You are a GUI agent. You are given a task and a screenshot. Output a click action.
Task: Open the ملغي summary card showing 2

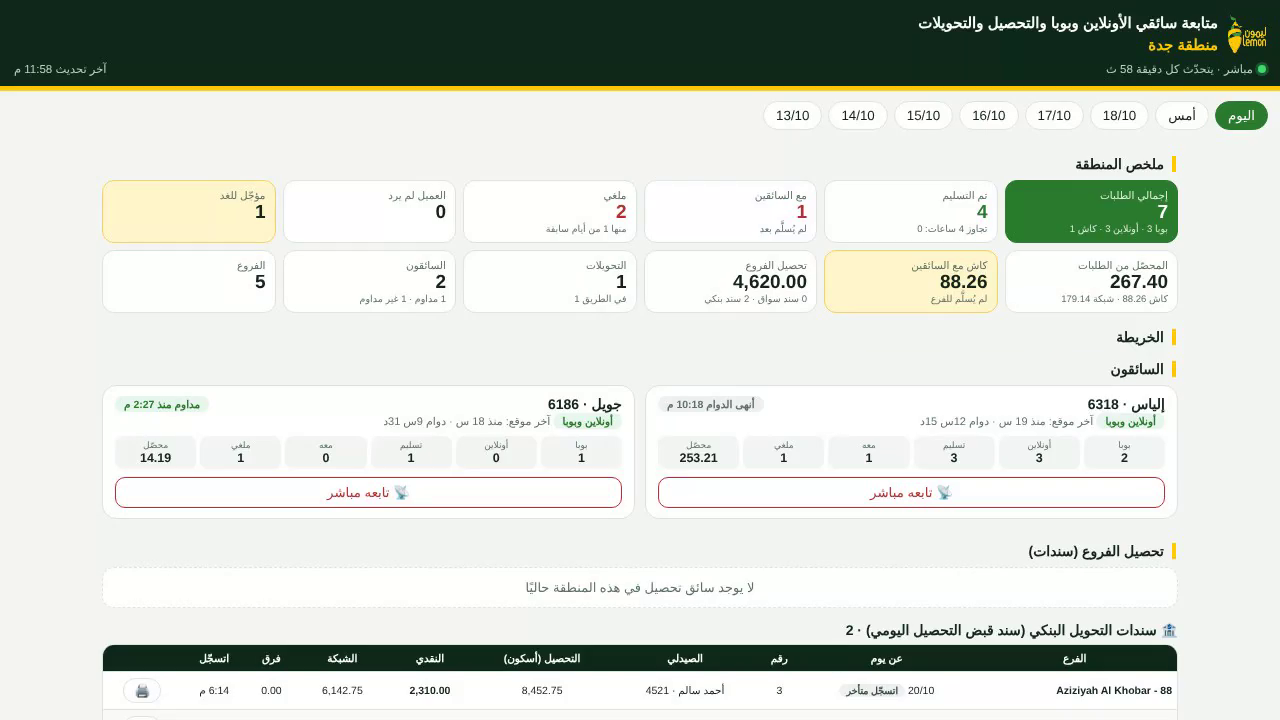[550, 211]
